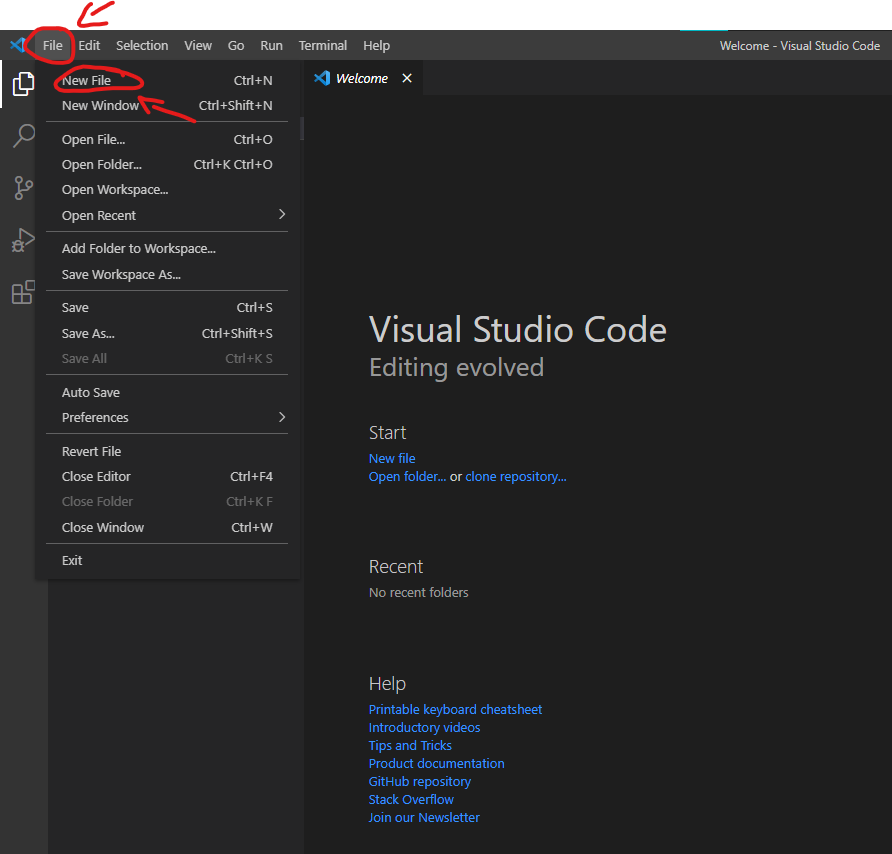This screenshot has width=892, height=854.
Task: Open the Explorer view in activity bar
Action: [x=23, y=84]
